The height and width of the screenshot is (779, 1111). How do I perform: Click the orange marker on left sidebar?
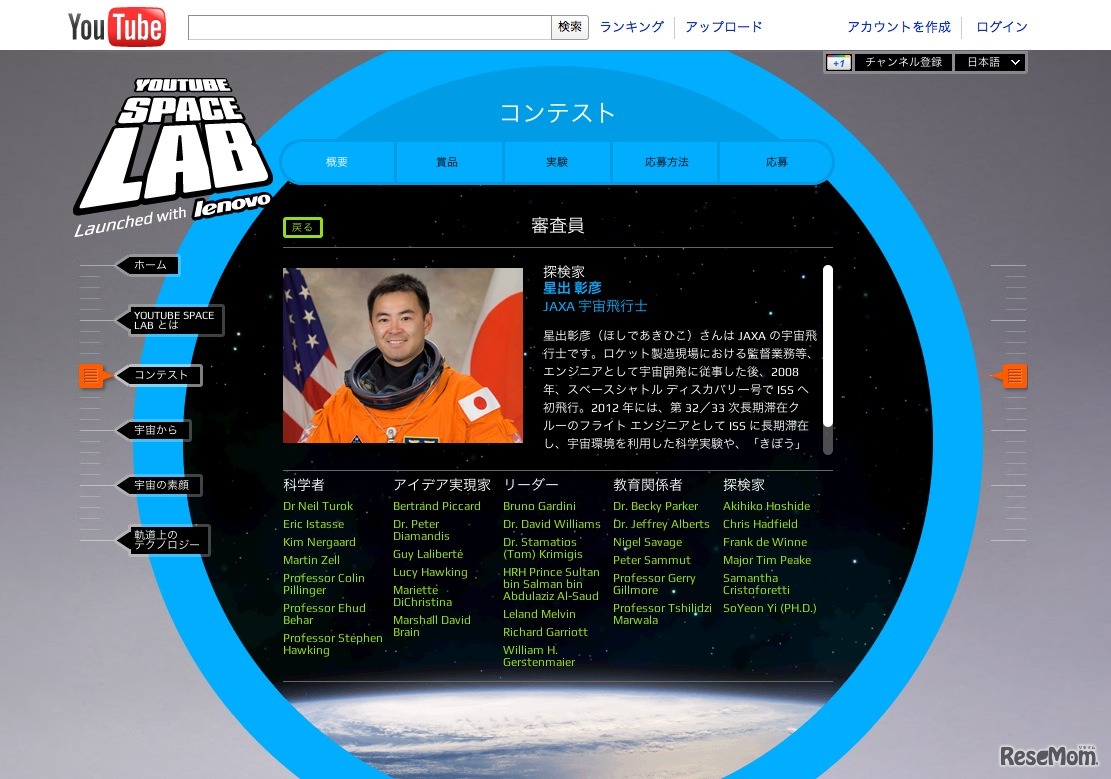pyautogui.click(x=92, y=376)
